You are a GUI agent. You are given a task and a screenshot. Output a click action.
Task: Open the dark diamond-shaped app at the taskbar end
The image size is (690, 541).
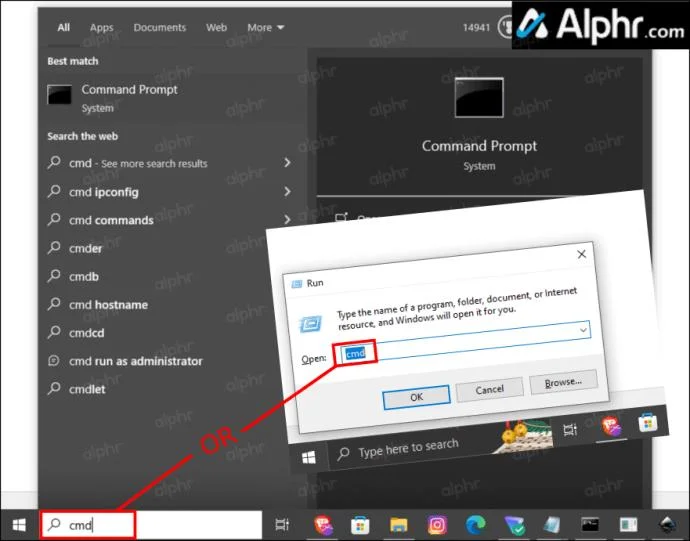[x=667, y=525]
